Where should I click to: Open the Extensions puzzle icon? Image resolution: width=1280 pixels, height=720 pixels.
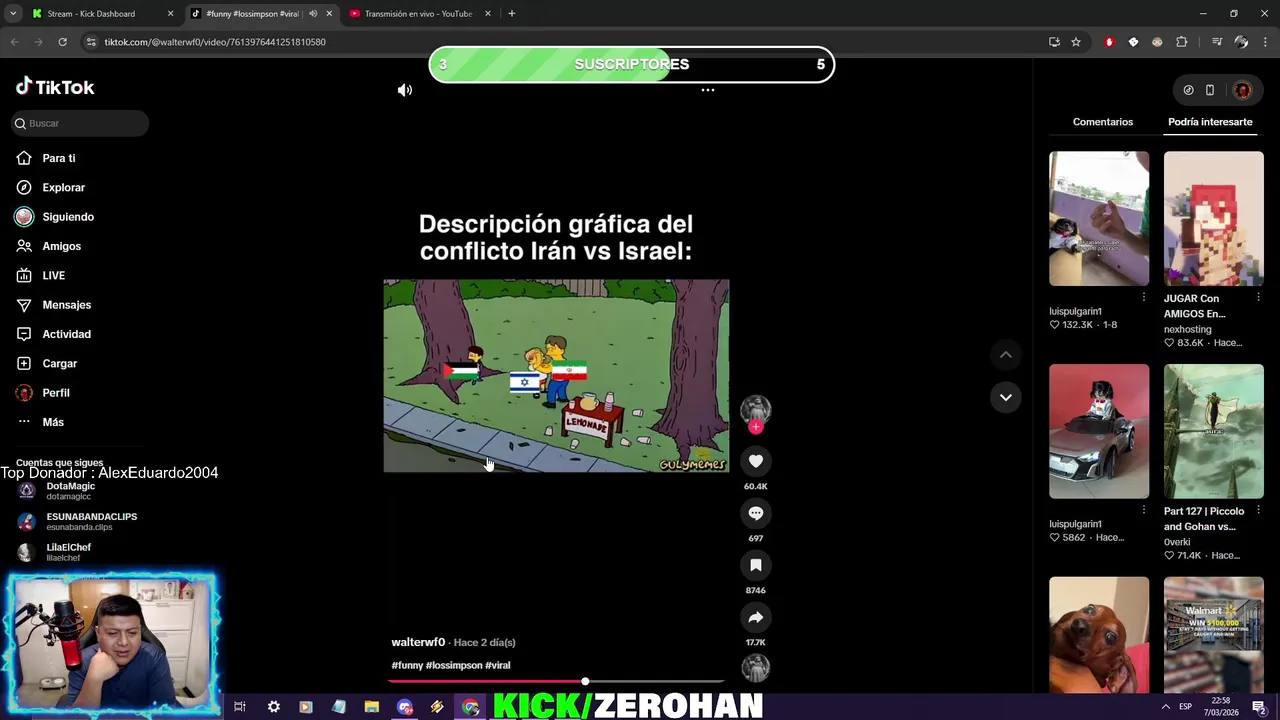[1181, 42]
